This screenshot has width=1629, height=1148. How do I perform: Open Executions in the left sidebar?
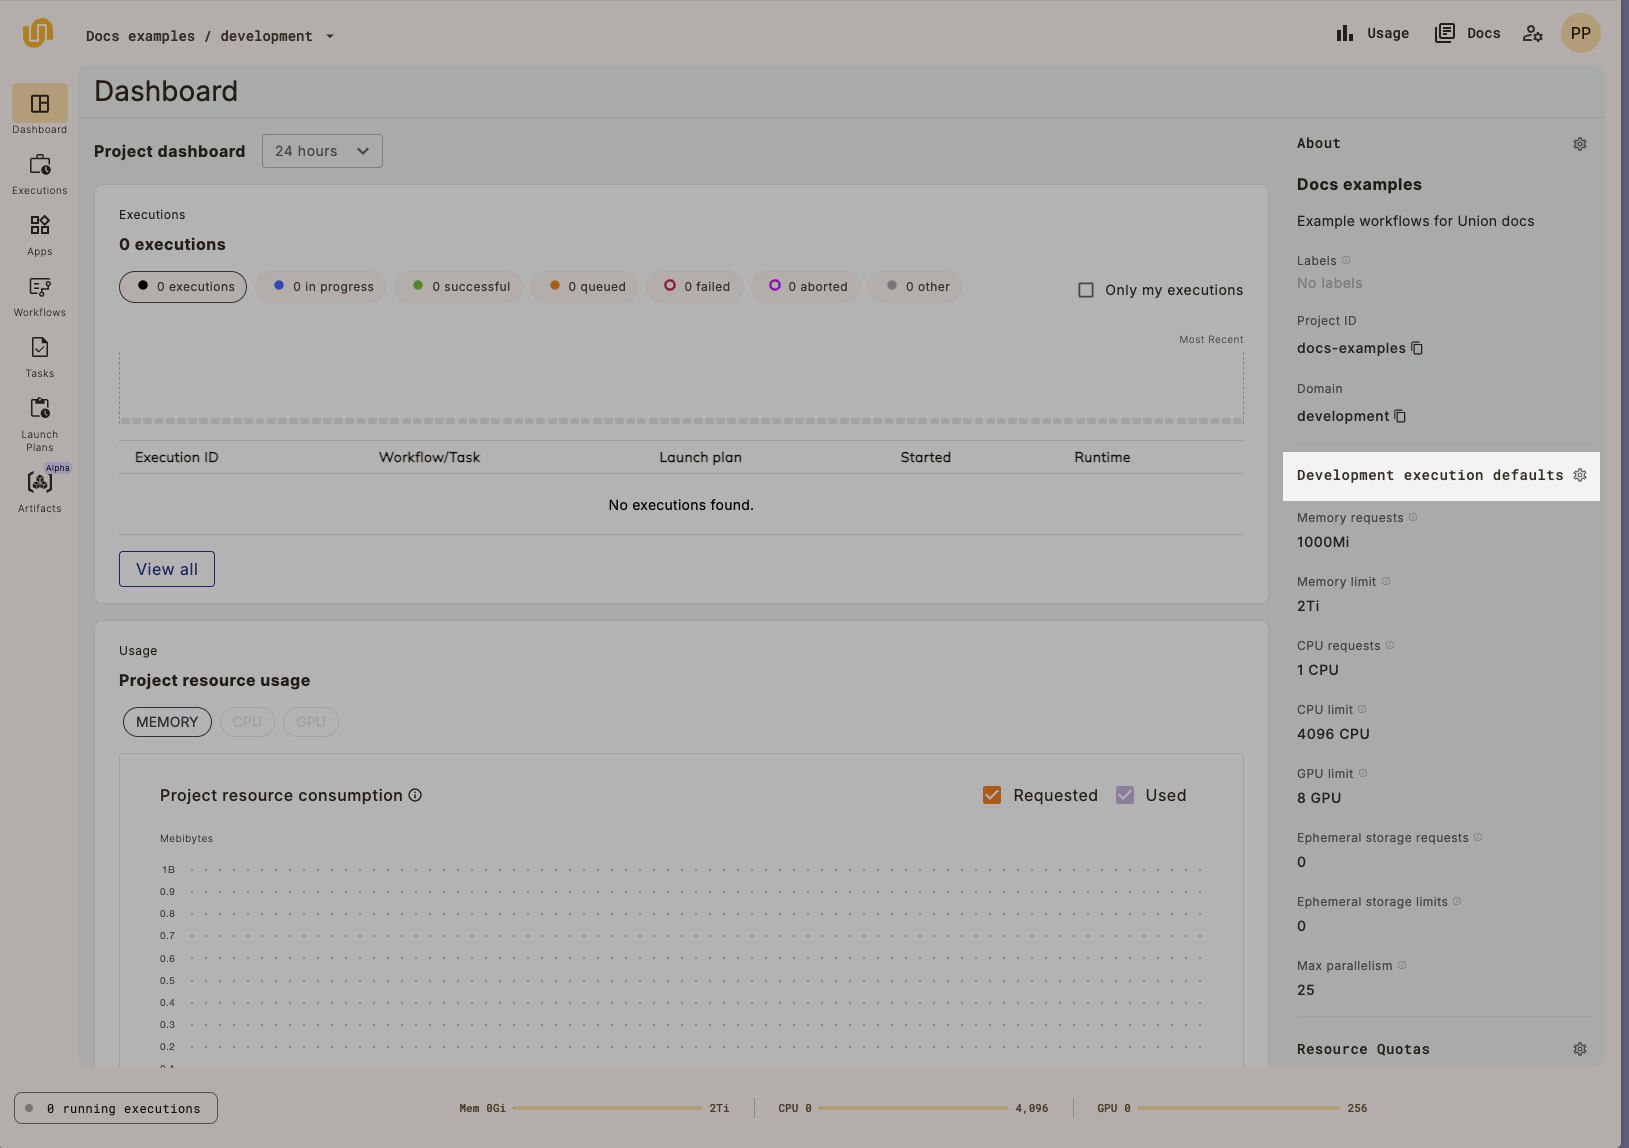click(40, 173)
